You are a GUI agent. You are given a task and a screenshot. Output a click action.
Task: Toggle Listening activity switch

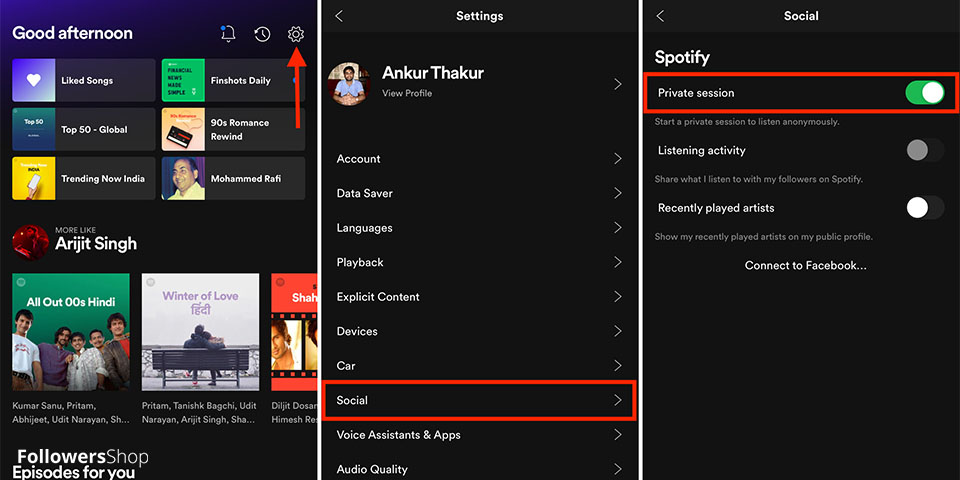click(x=924, y=150)
